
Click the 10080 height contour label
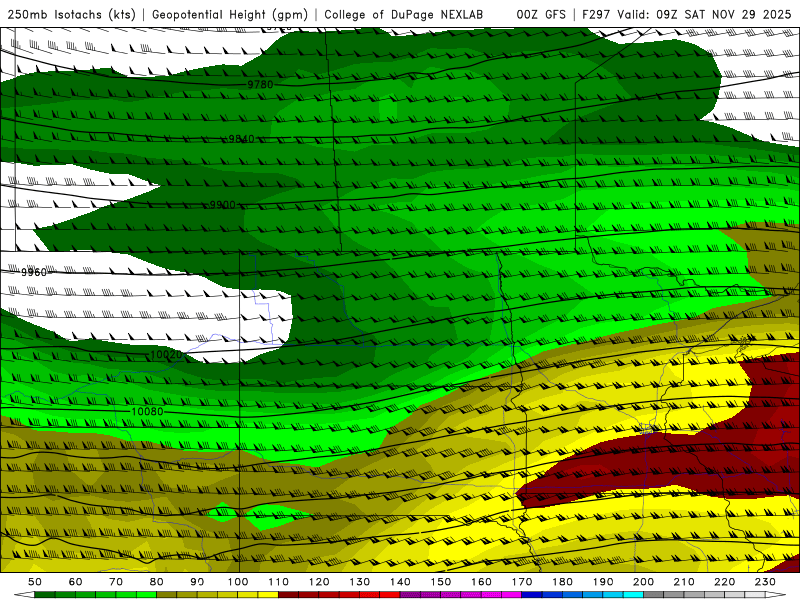tap(147, 411)
